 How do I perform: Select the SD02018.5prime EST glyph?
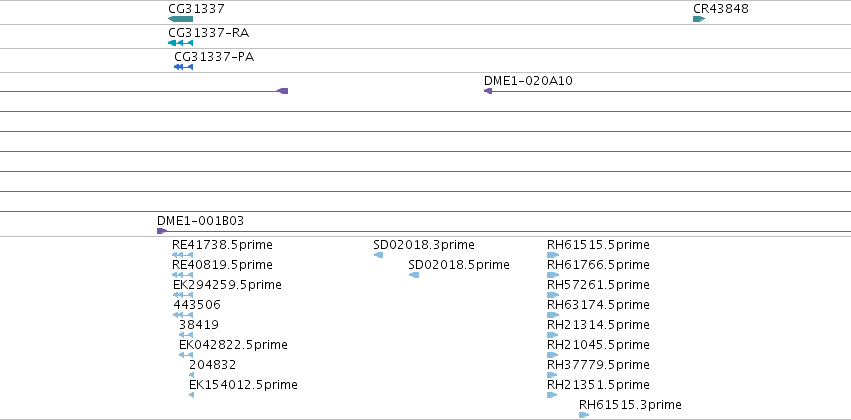(414, 275)
